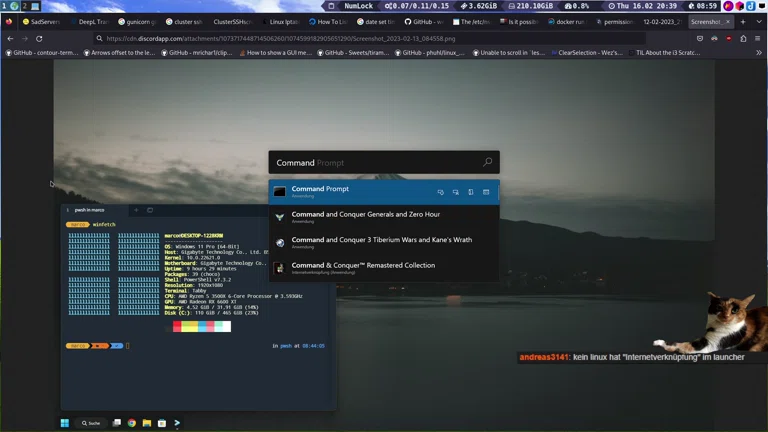Switch to the Linux Iptables tab
Screen dimensions: 768x432
(280, 22)
